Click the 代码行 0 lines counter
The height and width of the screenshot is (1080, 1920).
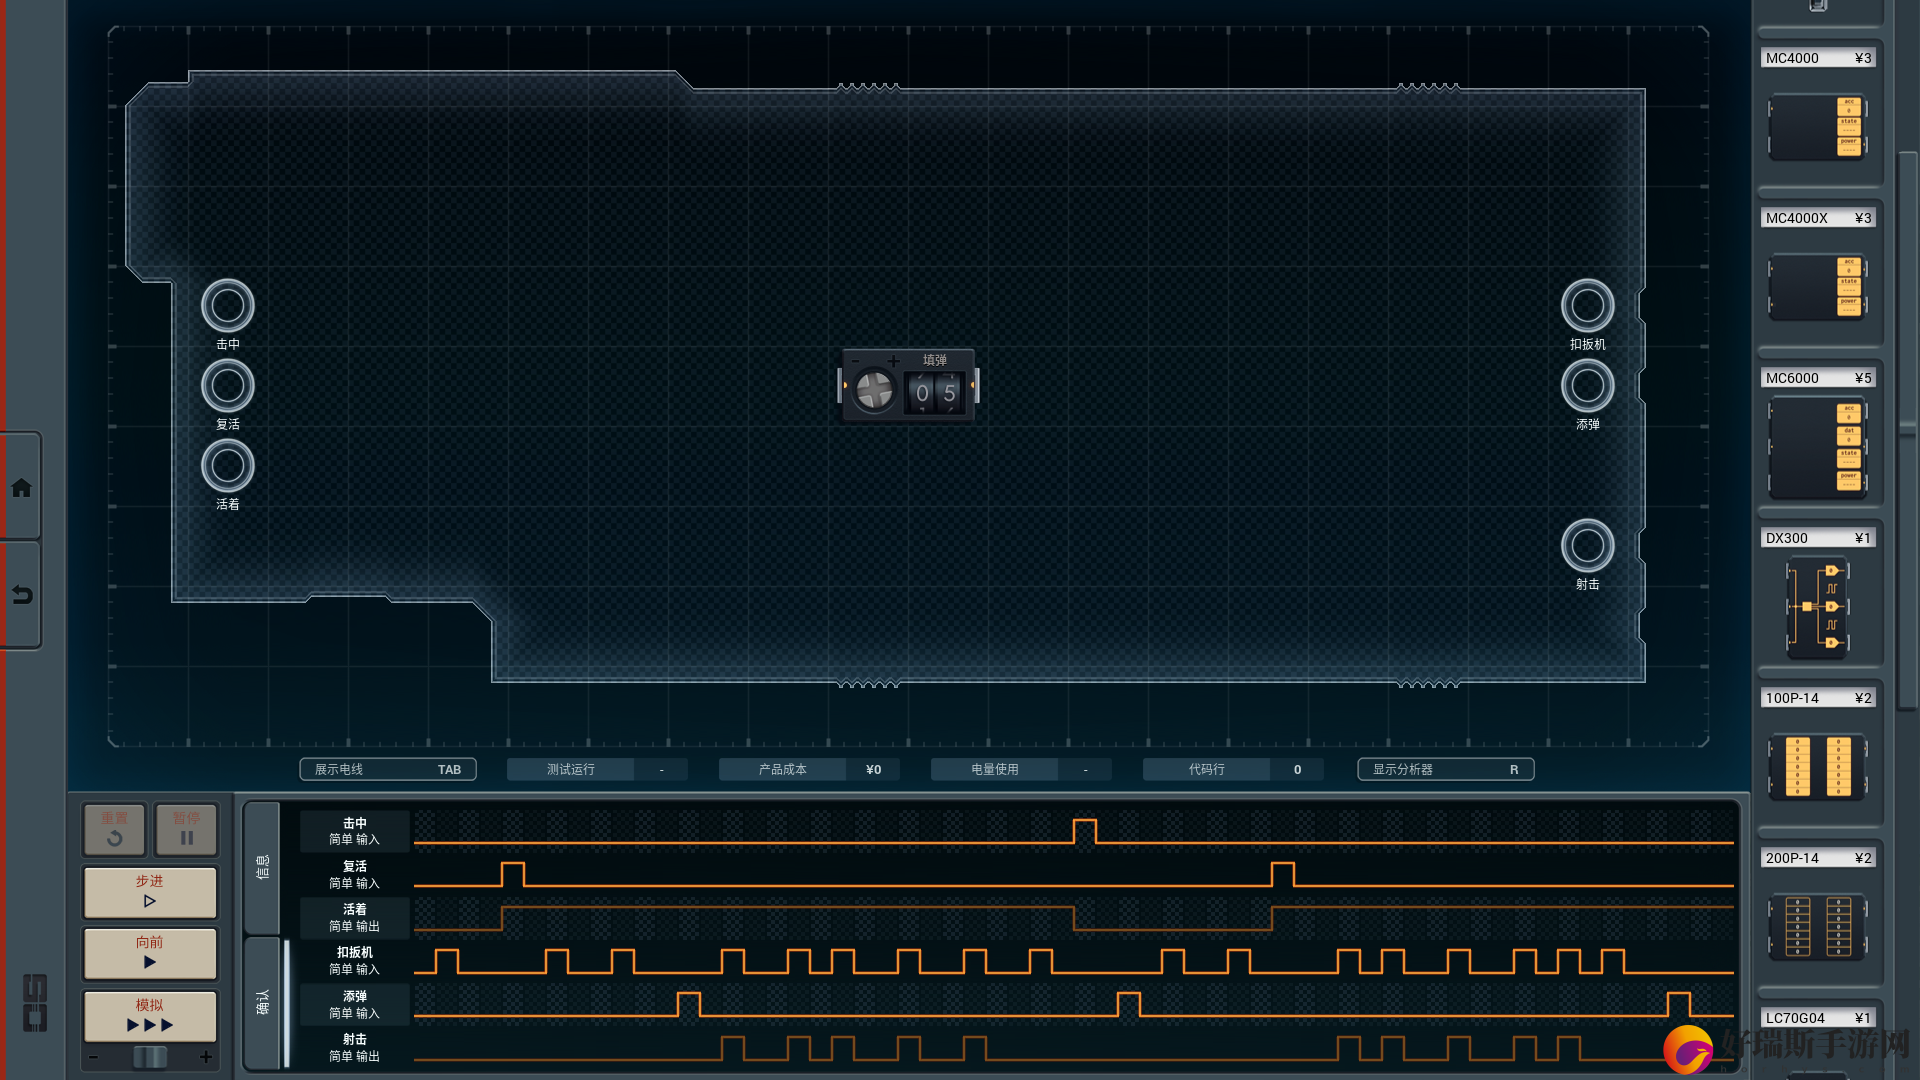point(1234,769)
